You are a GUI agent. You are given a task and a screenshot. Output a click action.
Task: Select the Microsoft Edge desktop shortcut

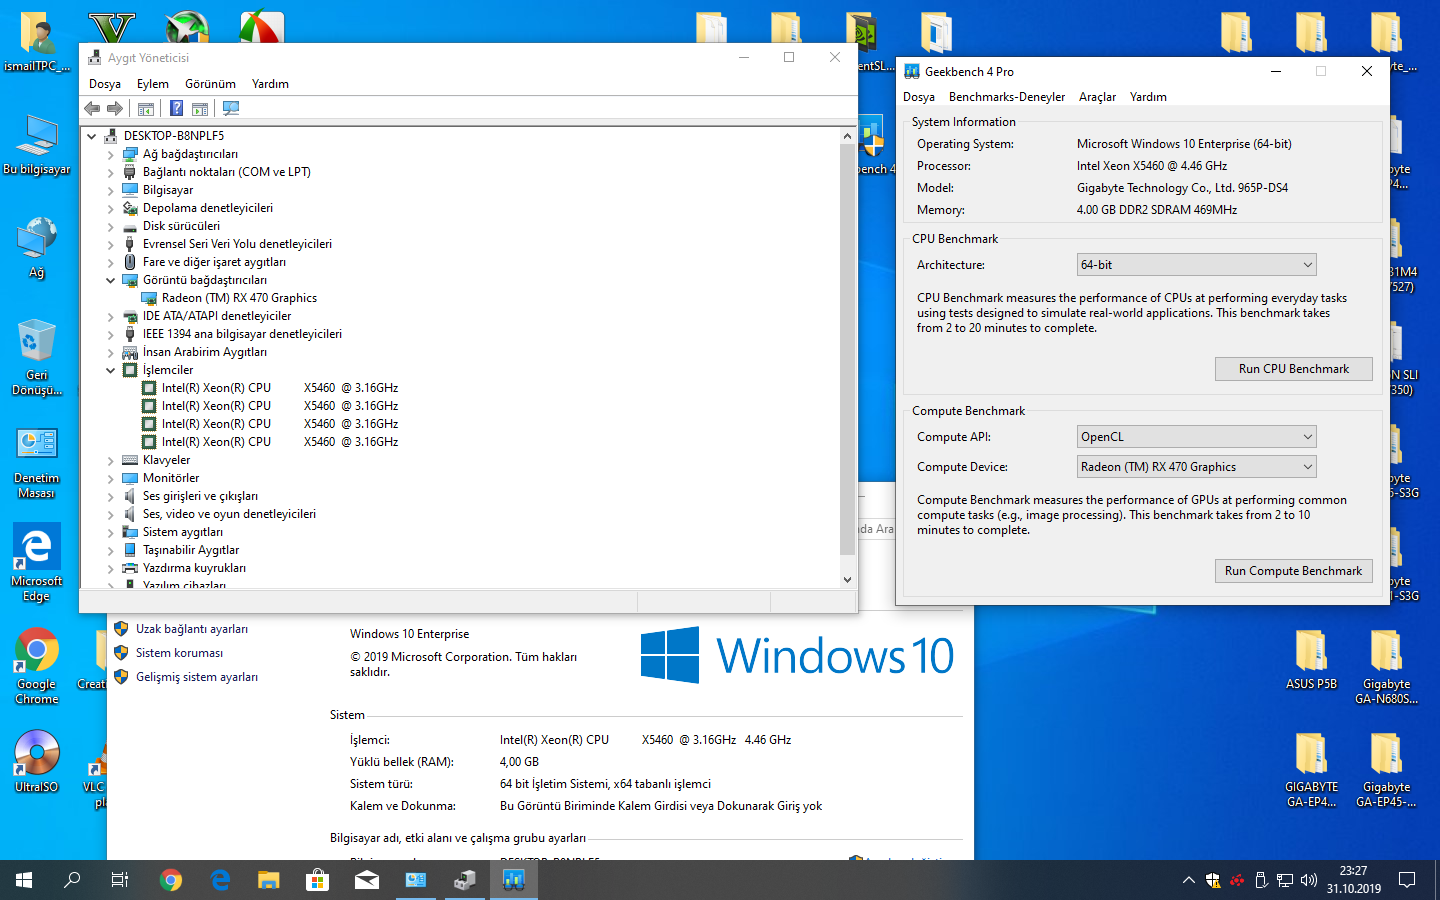click(37, 563)
